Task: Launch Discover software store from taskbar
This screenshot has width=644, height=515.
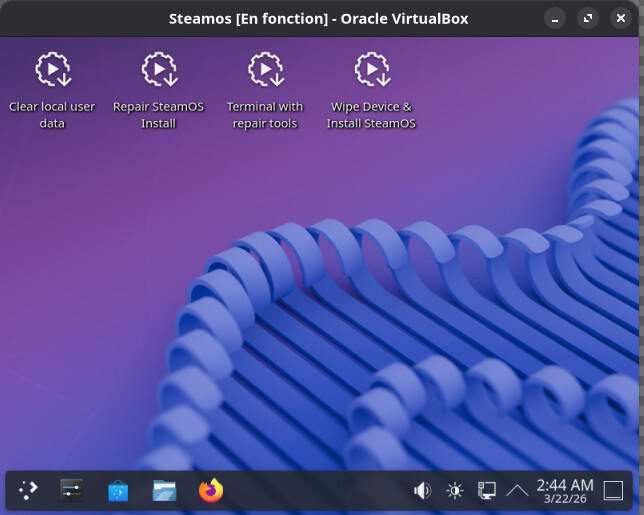Action: point(118,490)
